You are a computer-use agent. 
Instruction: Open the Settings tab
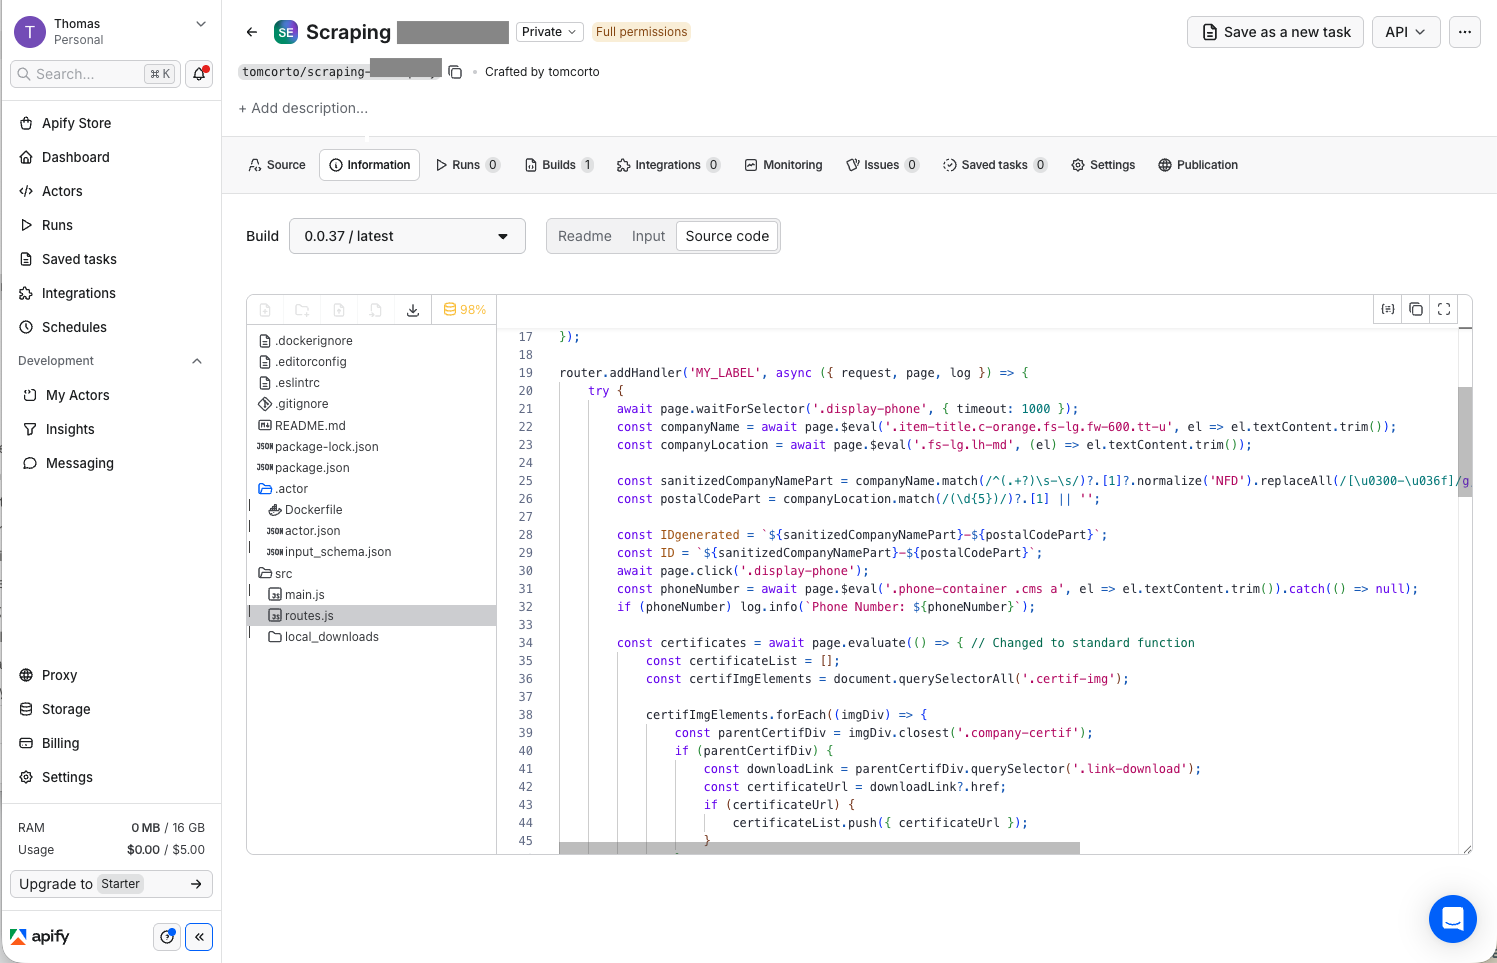[1103, 165]
